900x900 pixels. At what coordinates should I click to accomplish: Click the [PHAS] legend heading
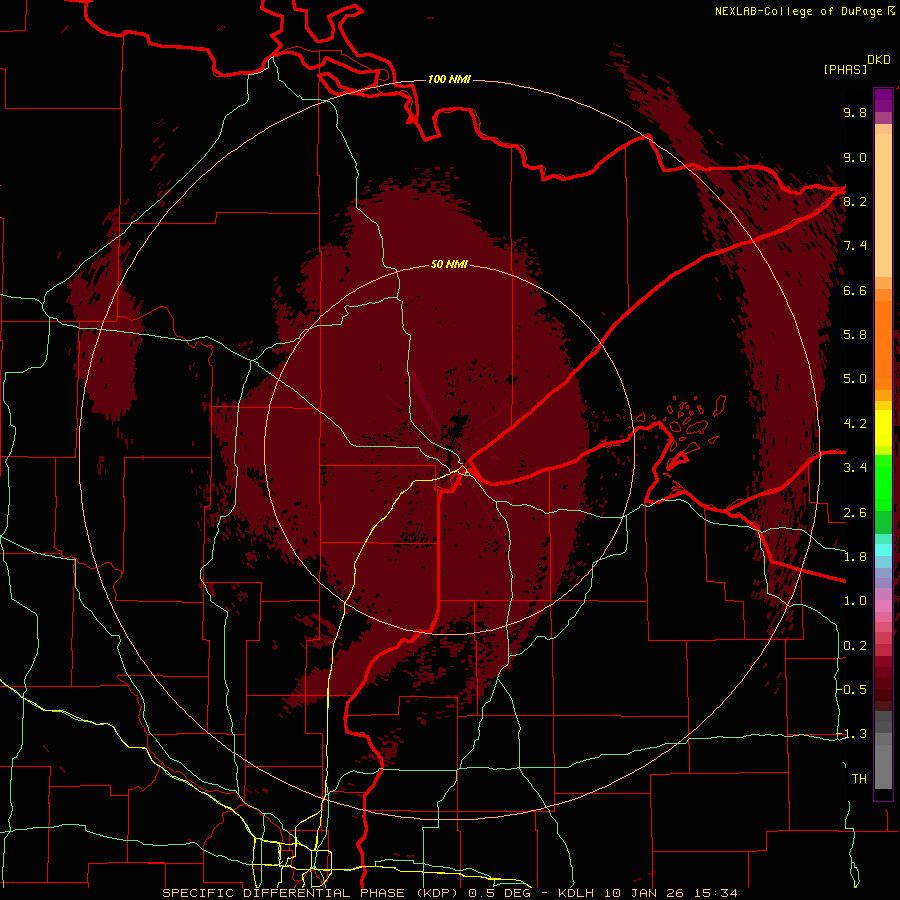tap(845, 69)
